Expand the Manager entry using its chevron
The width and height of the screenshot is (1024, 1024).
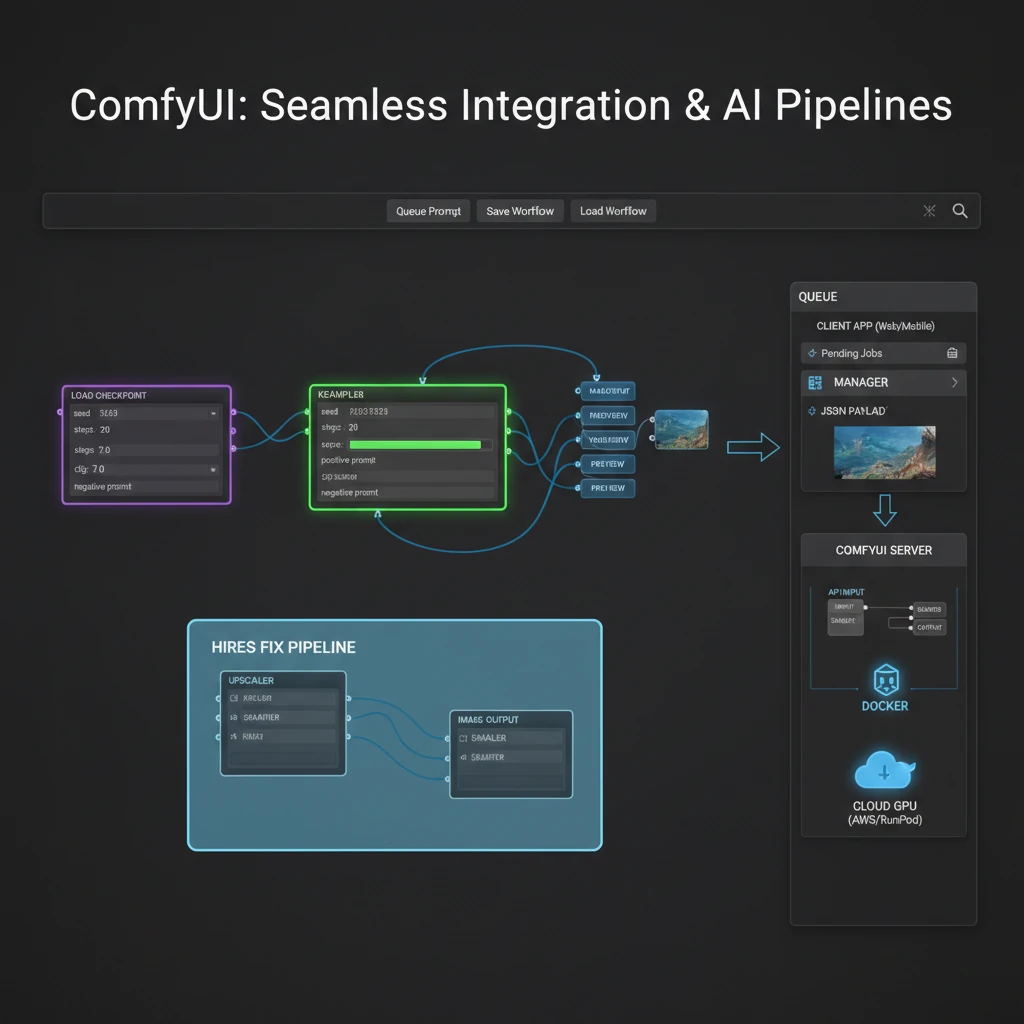click(x=955, y=383)
